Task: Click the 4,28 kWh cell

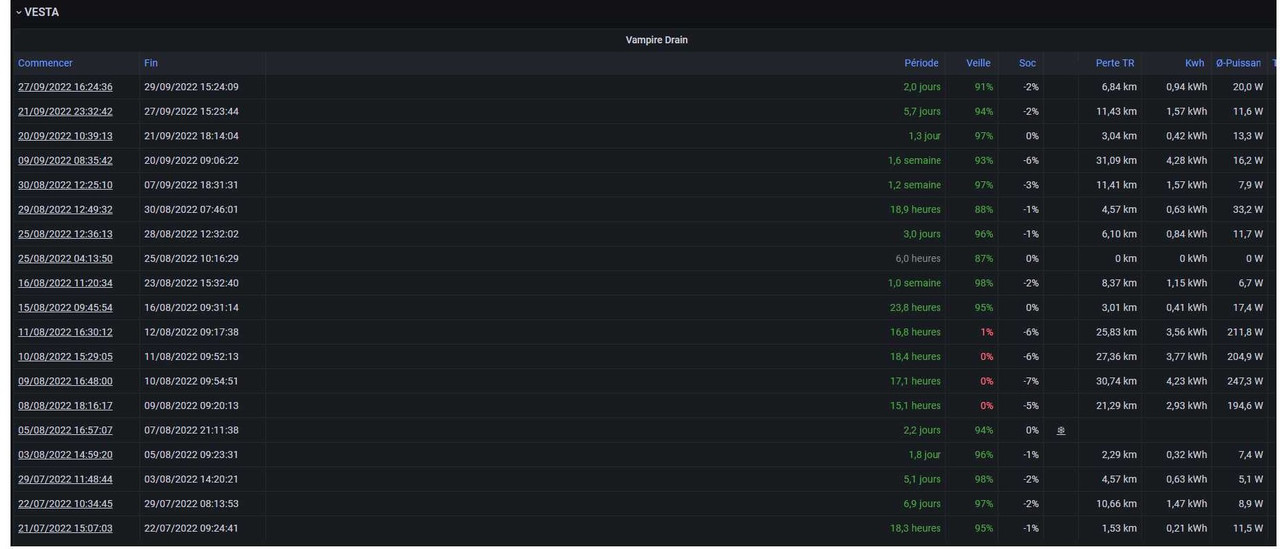Action: pos(1186,161)
